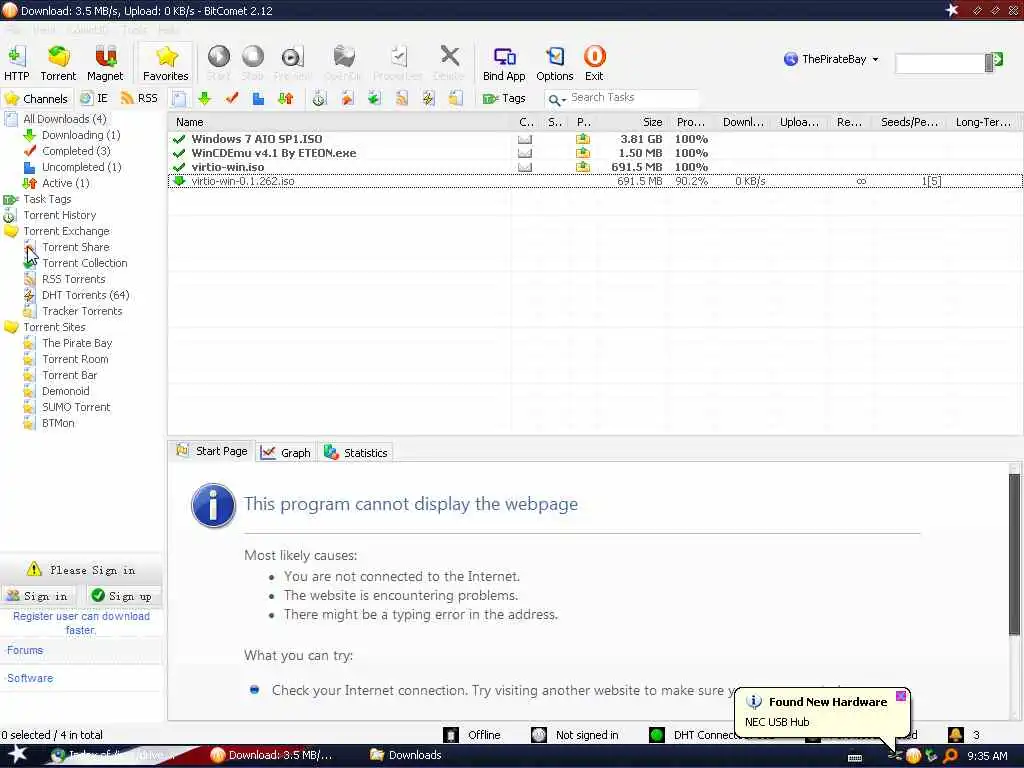Click the Sign up button

pyautogui.click(x=123, y=596)
